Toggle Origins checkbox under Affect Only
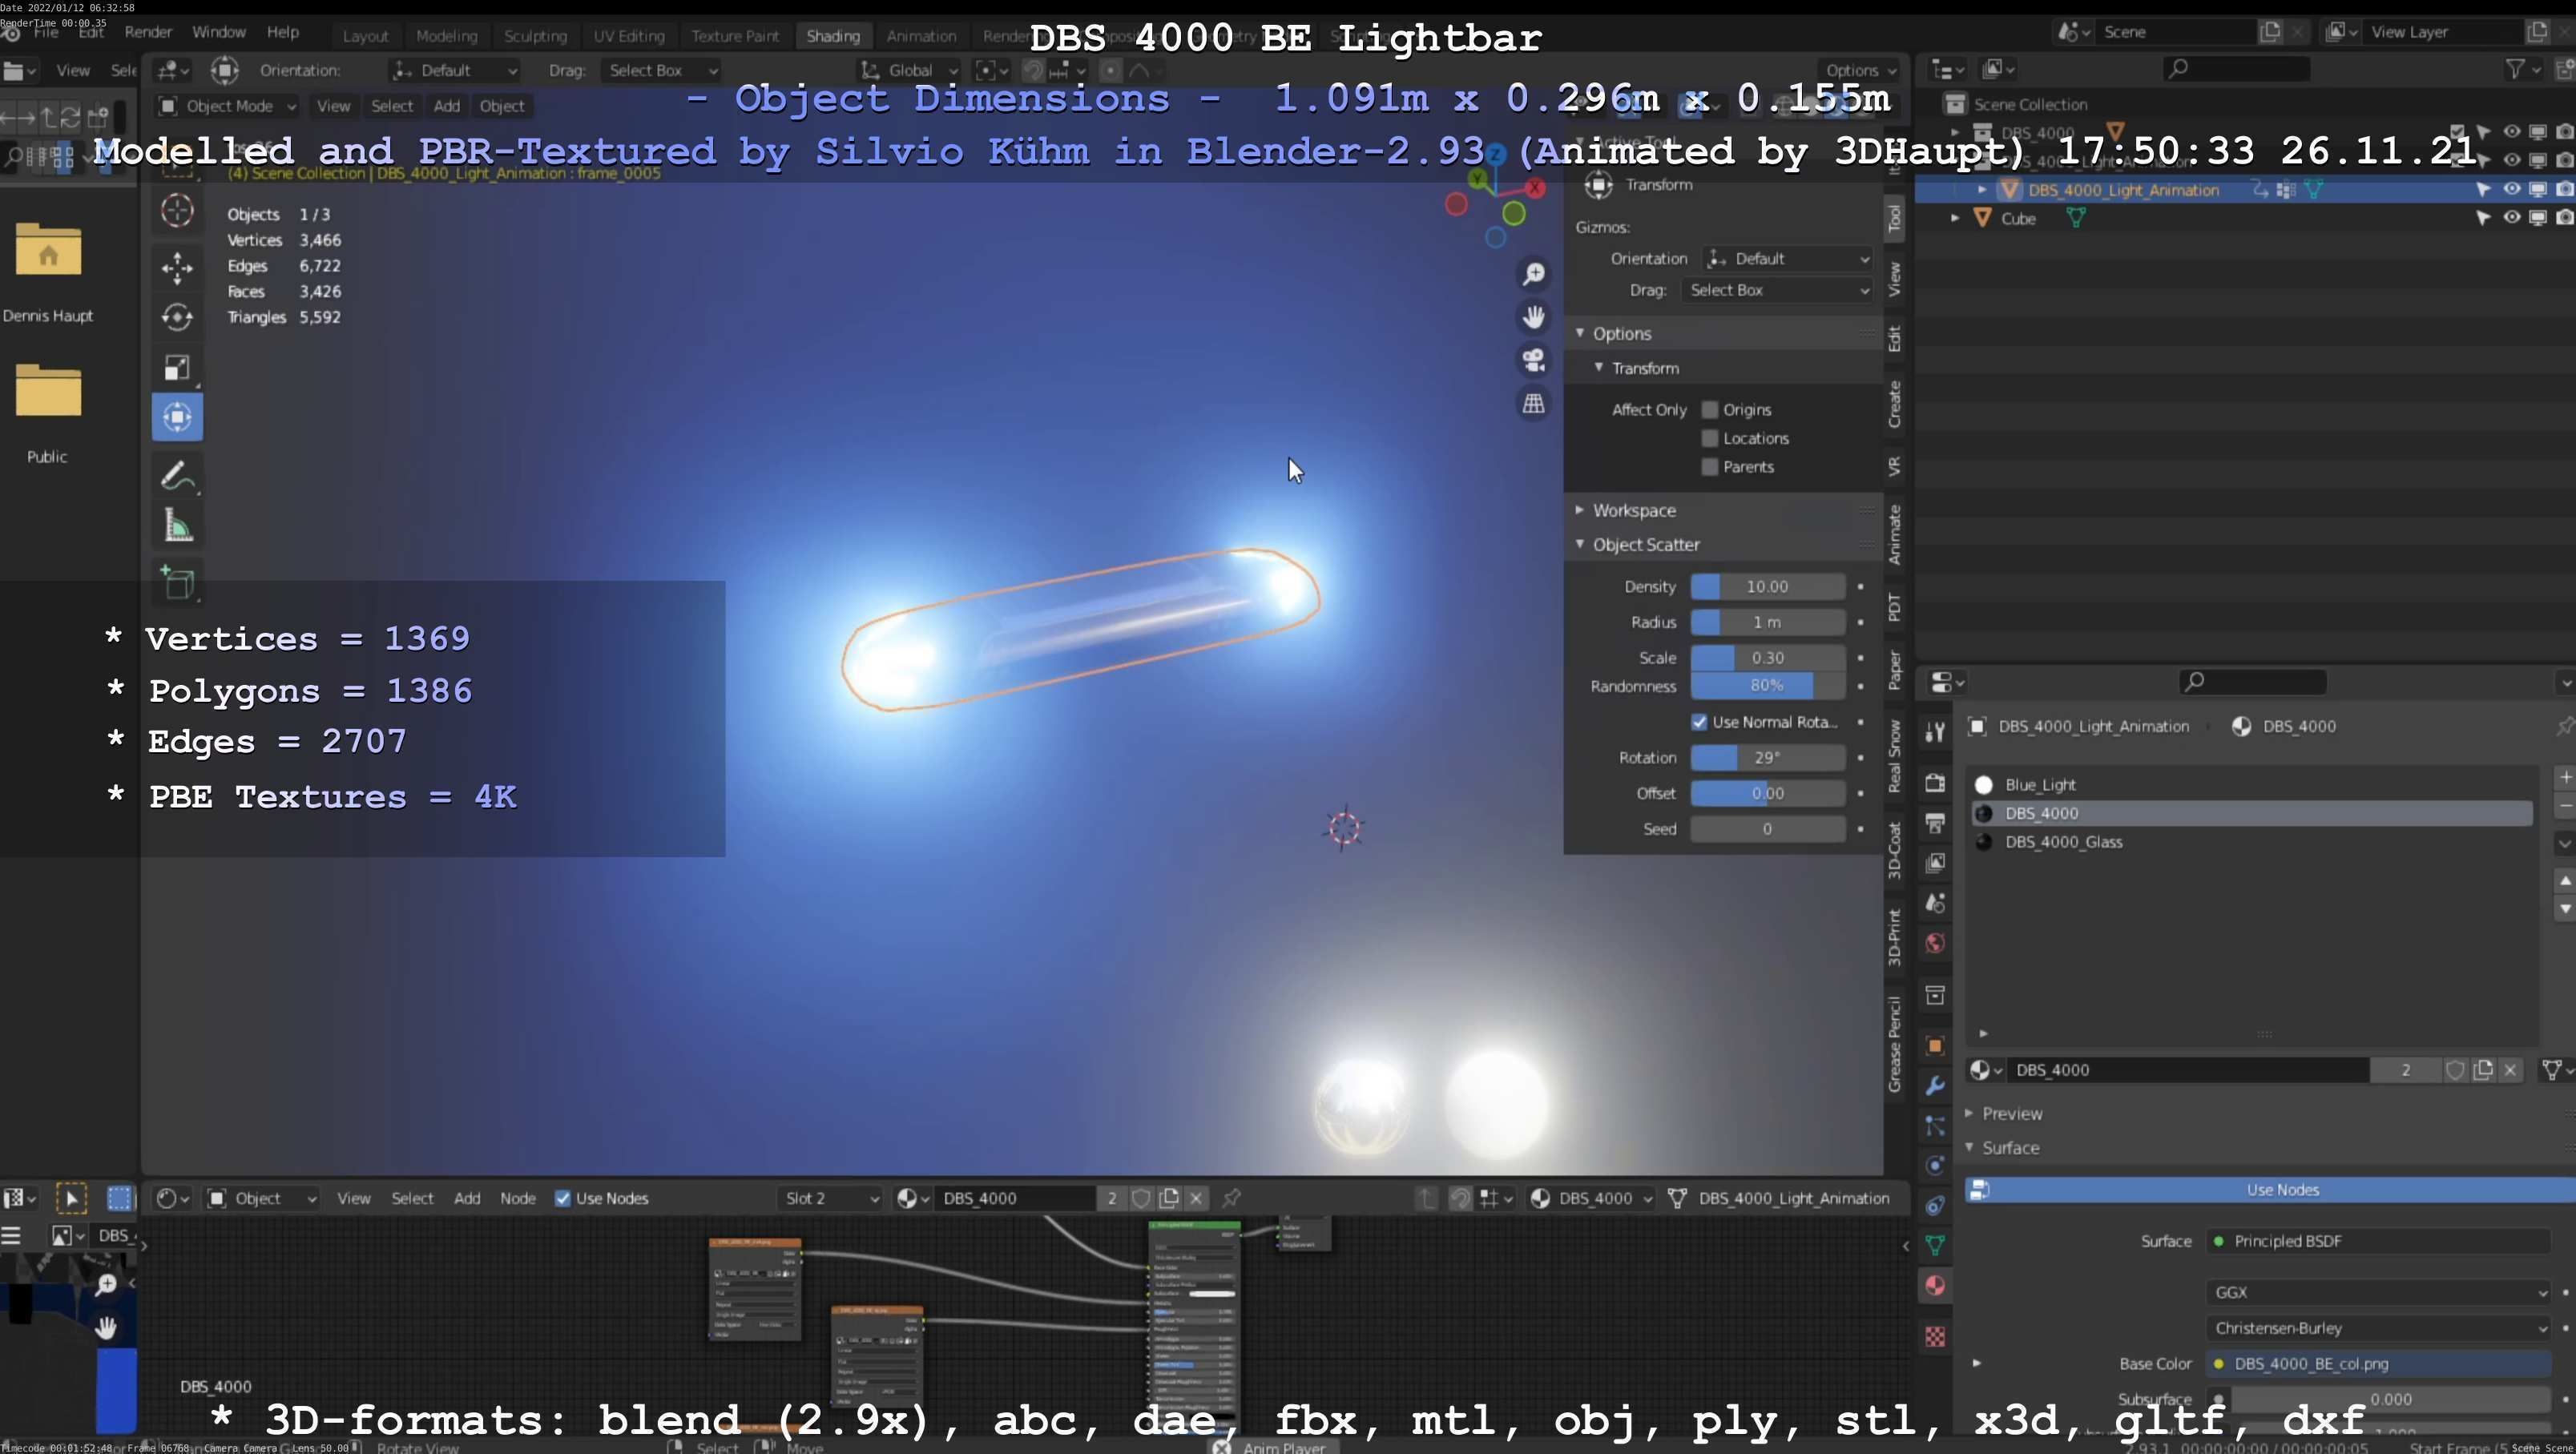Viewport: 2576px width, 1454px height. tap(1710, 410)
